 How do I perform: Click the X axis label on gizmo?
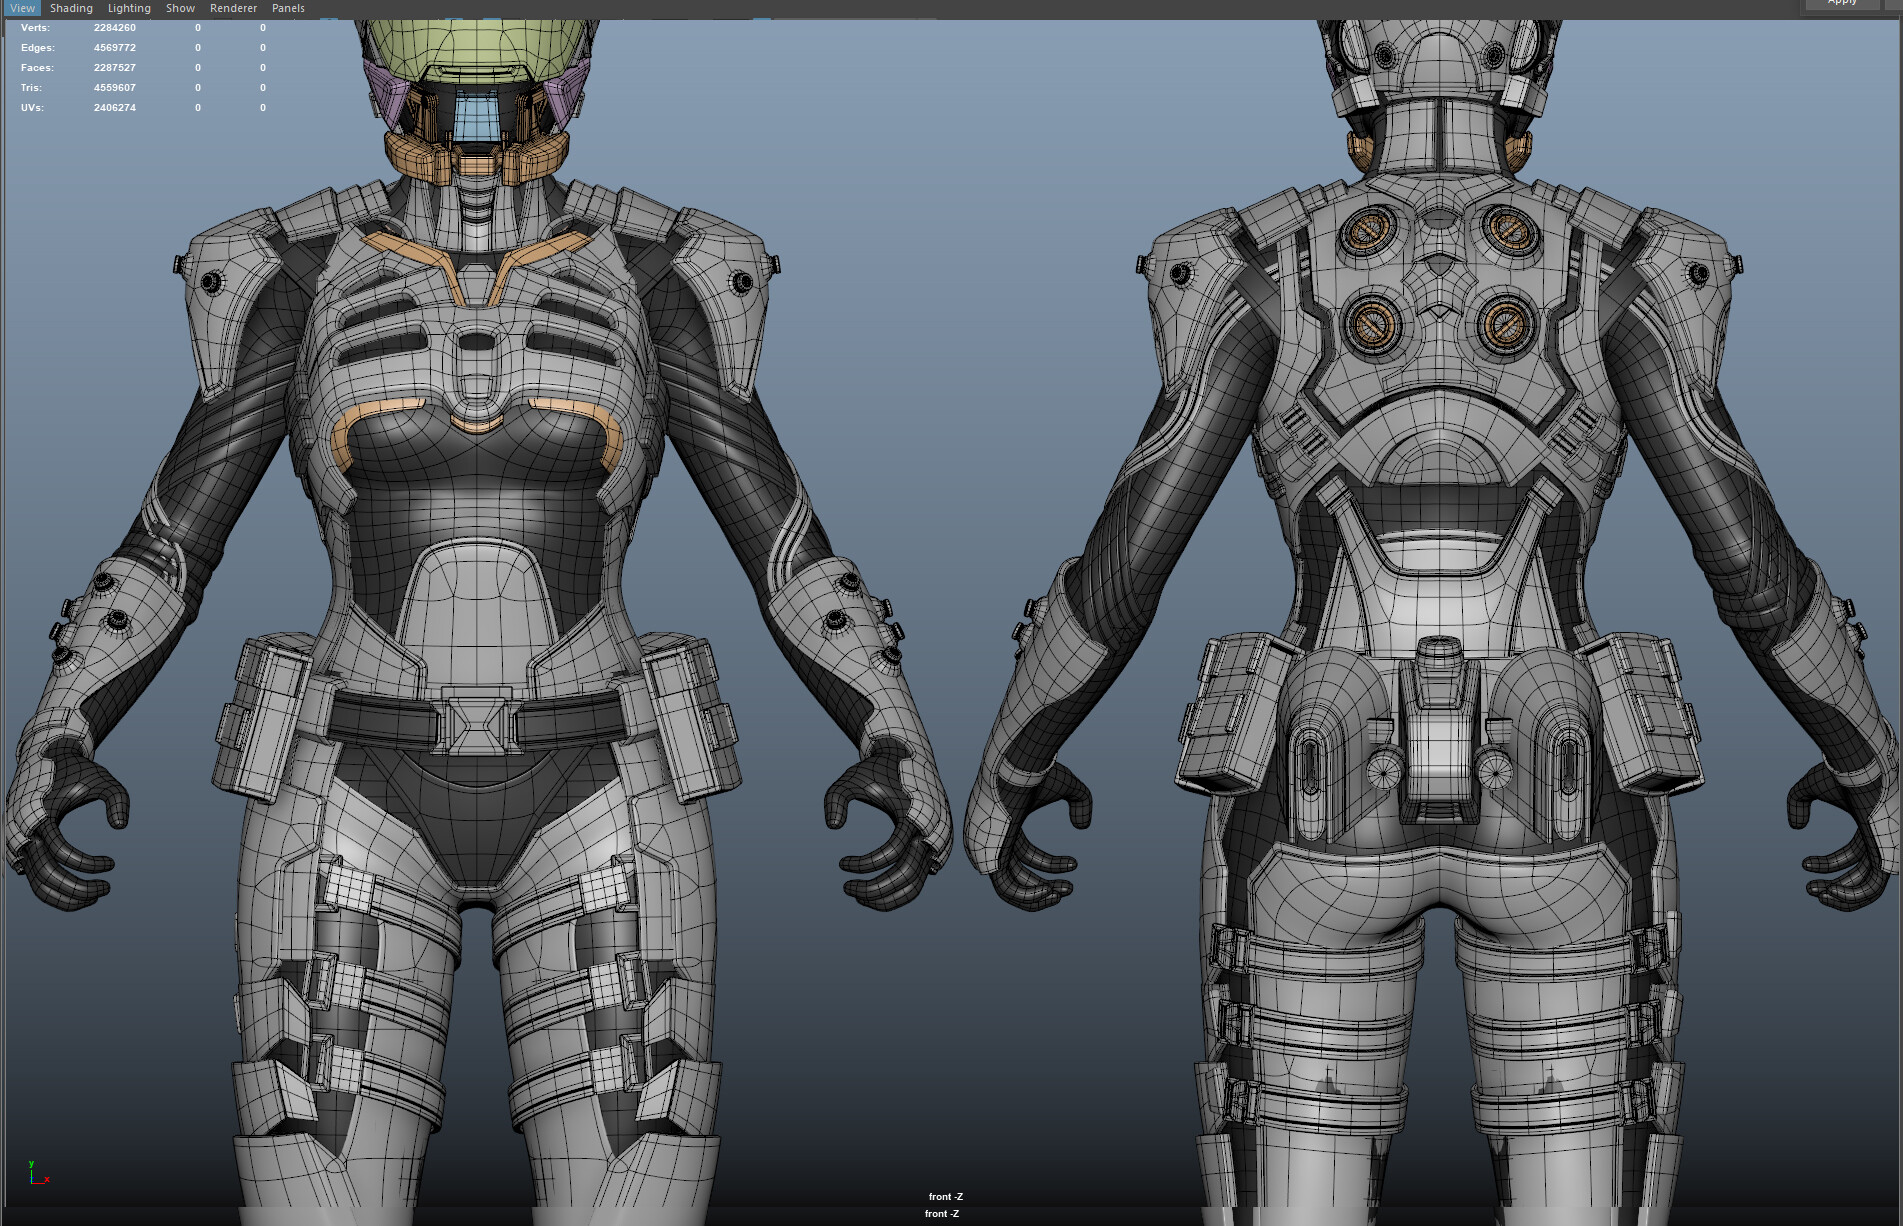pos(46,1181)
